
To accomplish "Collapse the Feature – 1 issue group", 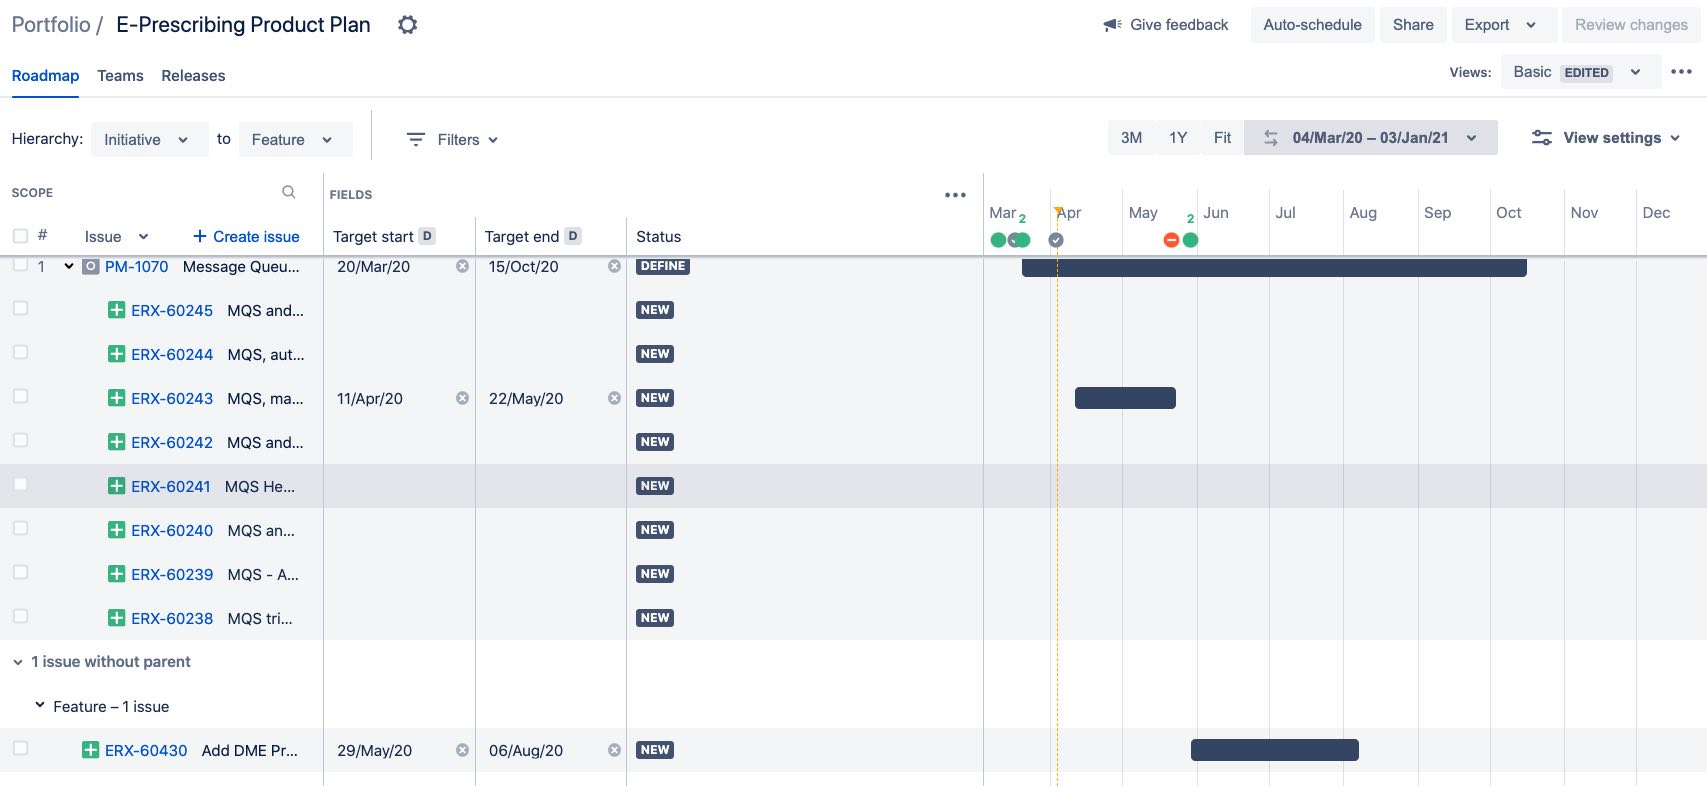I will pyautogui.click(x=40, y=706).
